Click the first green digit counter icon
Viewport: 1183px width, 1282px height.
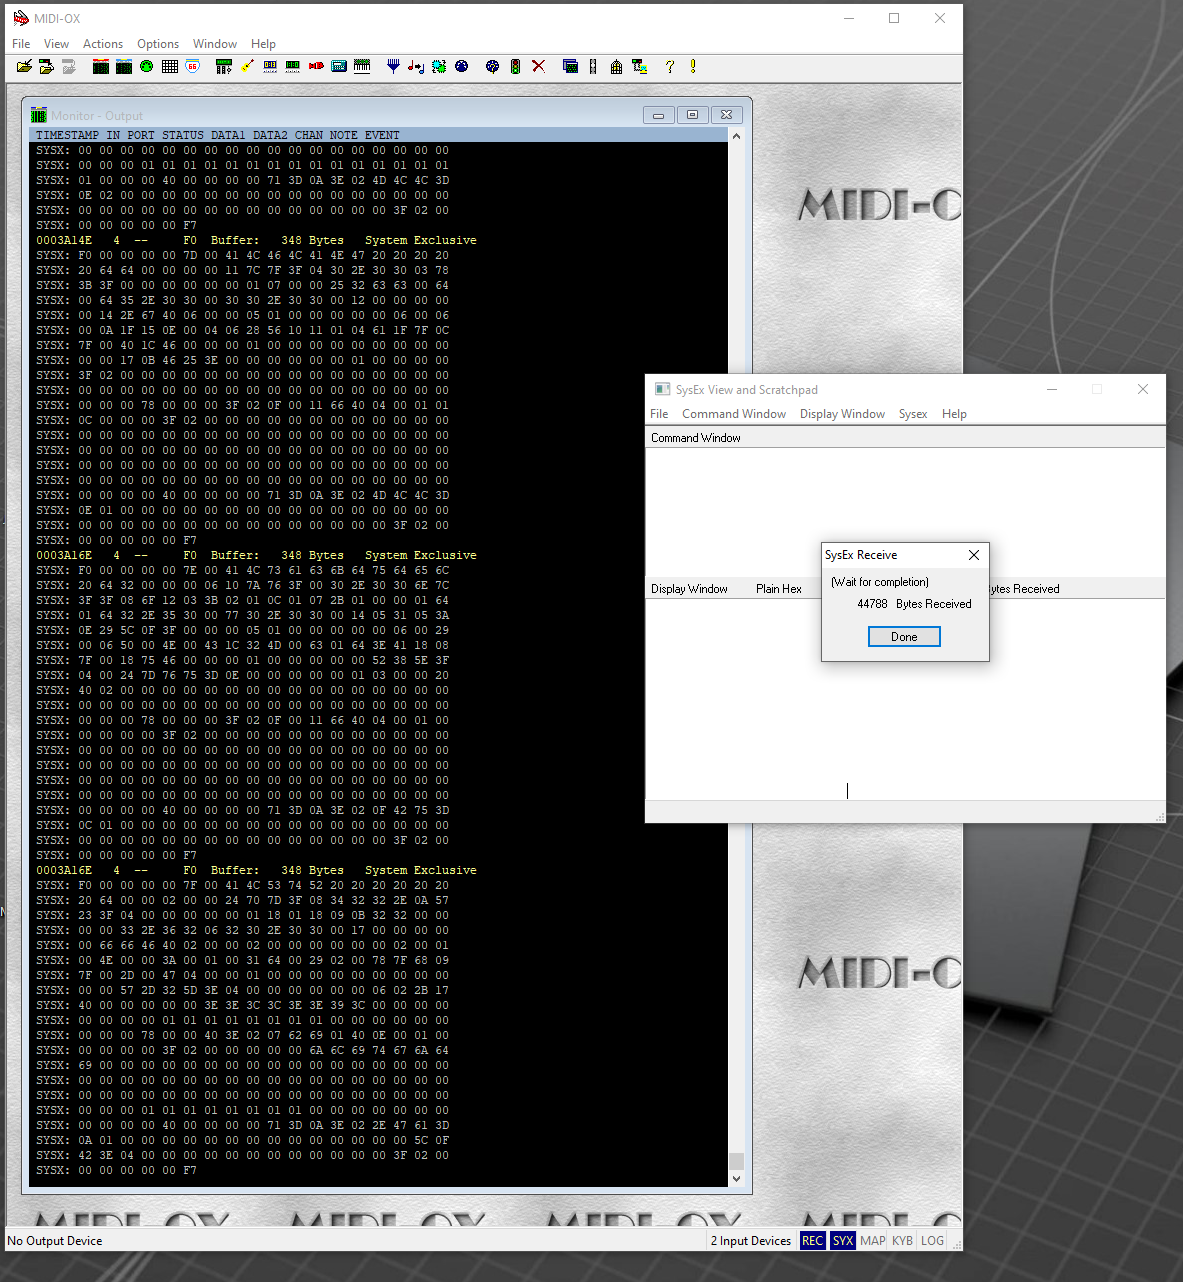tap(270, 67)
